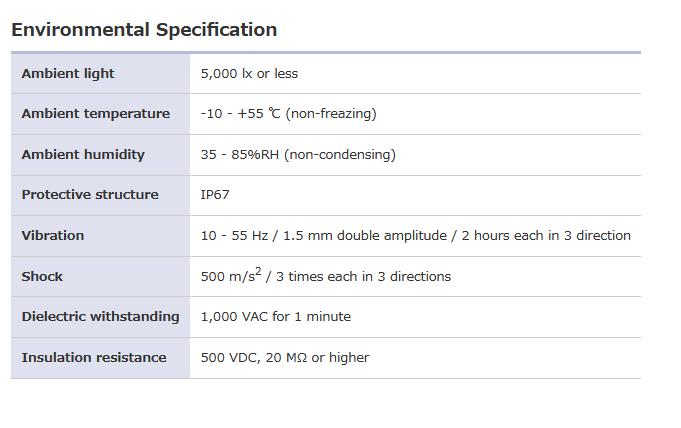
Task: Select the Ambient temperature label cell
Action: tap(96, 114)
